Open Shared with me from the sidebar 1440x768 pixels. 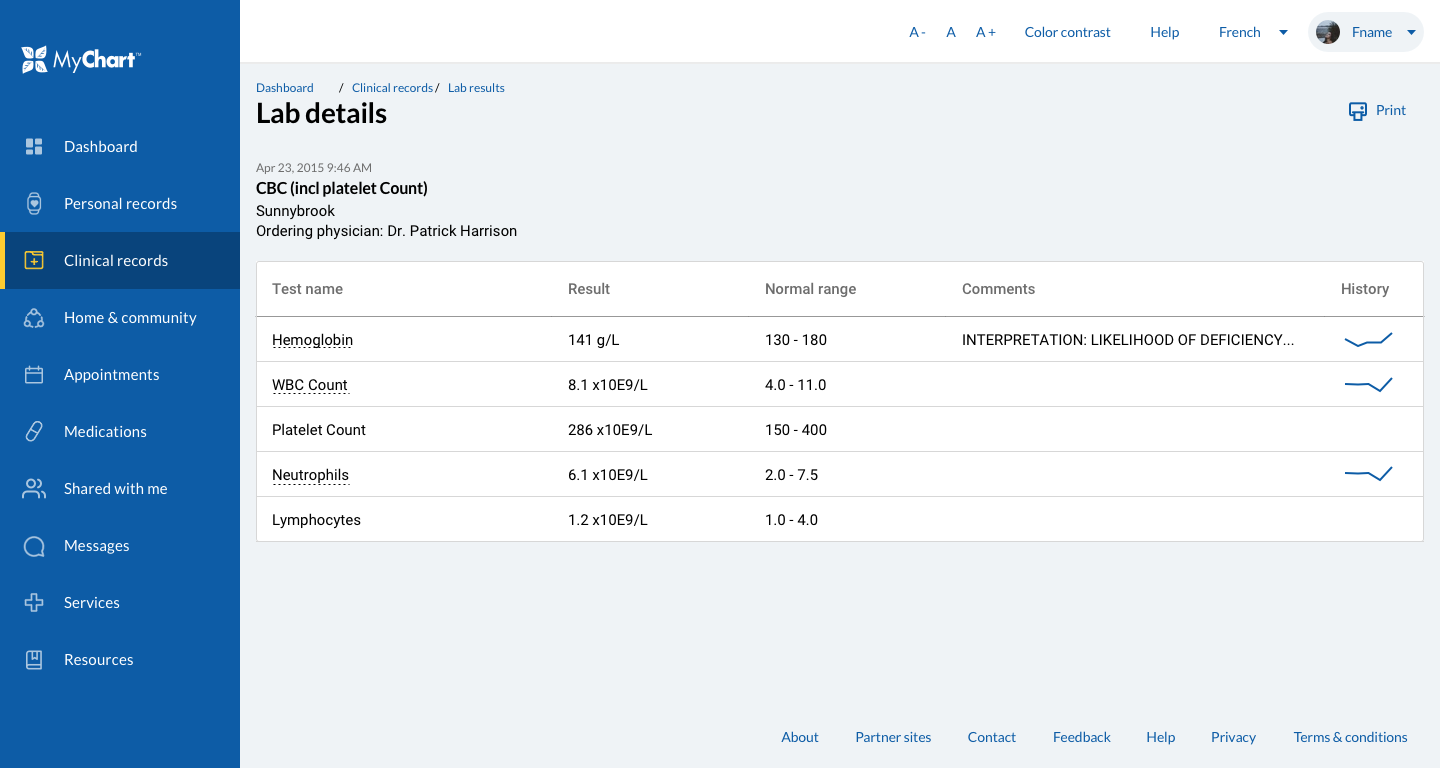click(33, 488)
